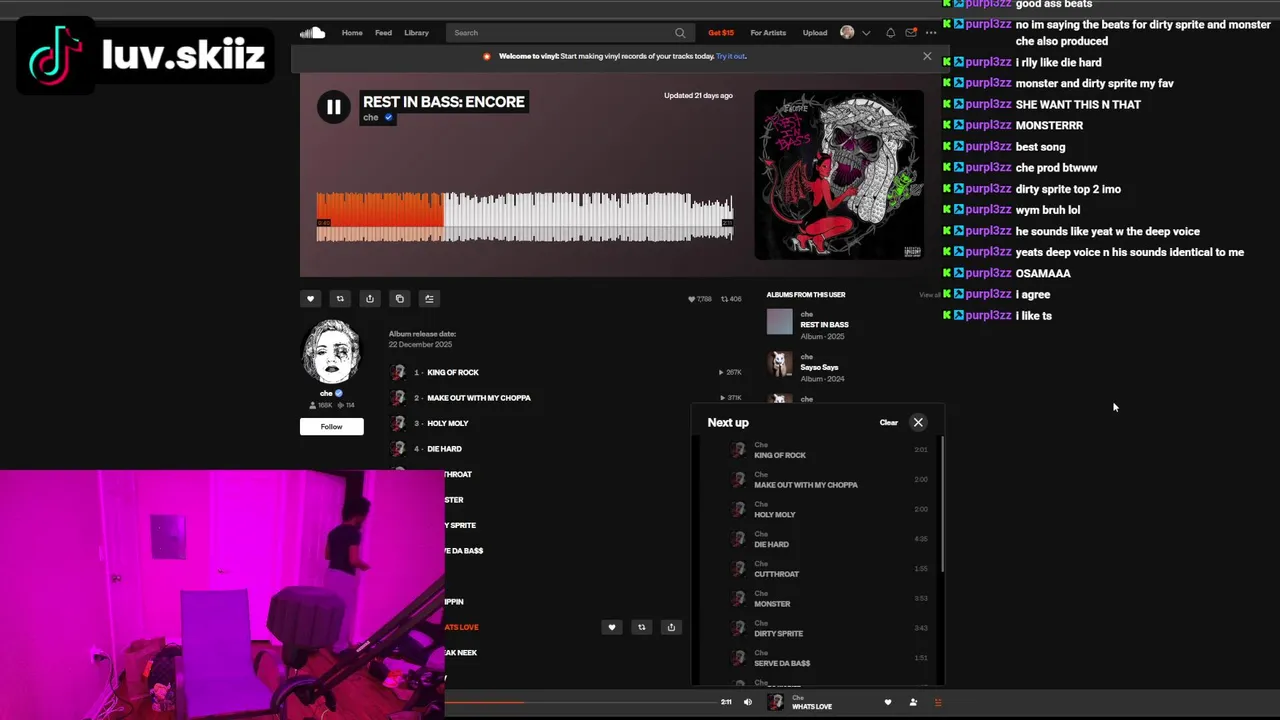Open album likes count 7,788
Screen dimensions: 1280x720
tap(700, 299)
